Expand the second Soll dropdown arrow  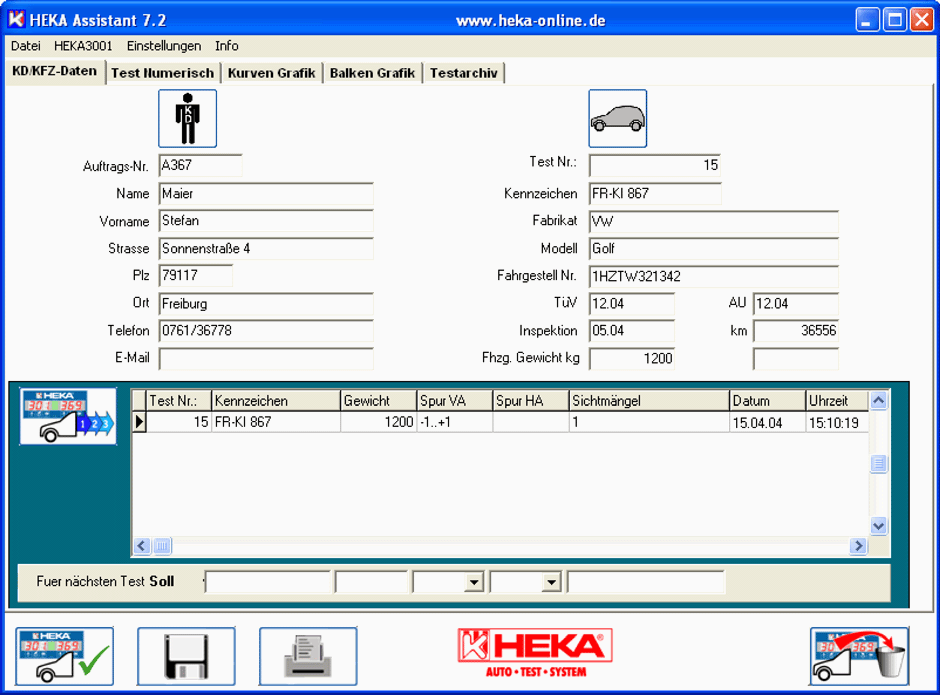click(551, 582)
